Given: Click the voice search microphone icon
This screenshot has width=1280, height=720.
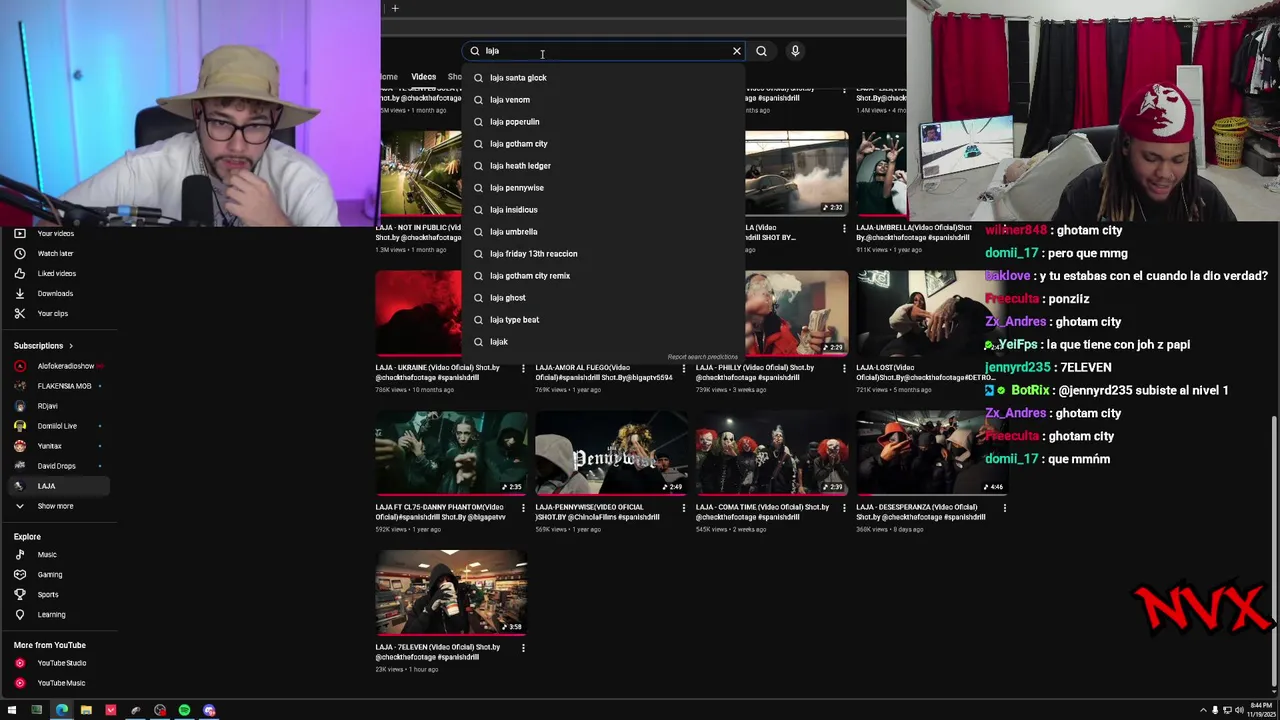Looking at the screenshot, I should click(x=795, y=51).
